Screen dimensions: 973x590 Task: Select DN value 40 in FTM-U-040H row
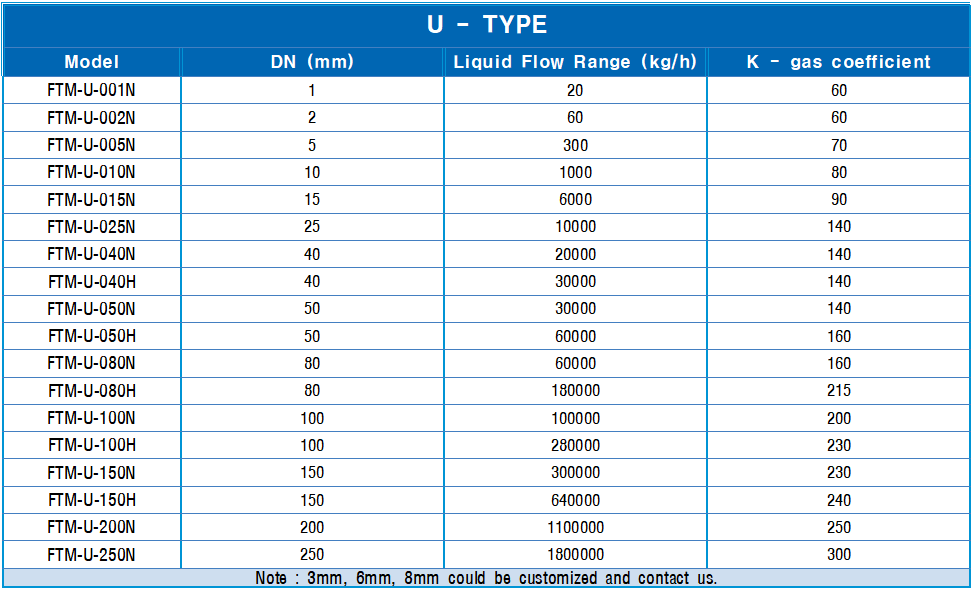[x=312, y=282]
